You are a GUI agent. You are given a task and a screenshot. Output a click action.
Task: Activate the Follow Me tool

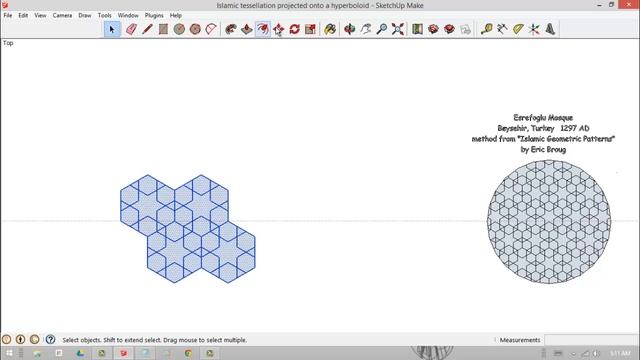coord(231,29)
